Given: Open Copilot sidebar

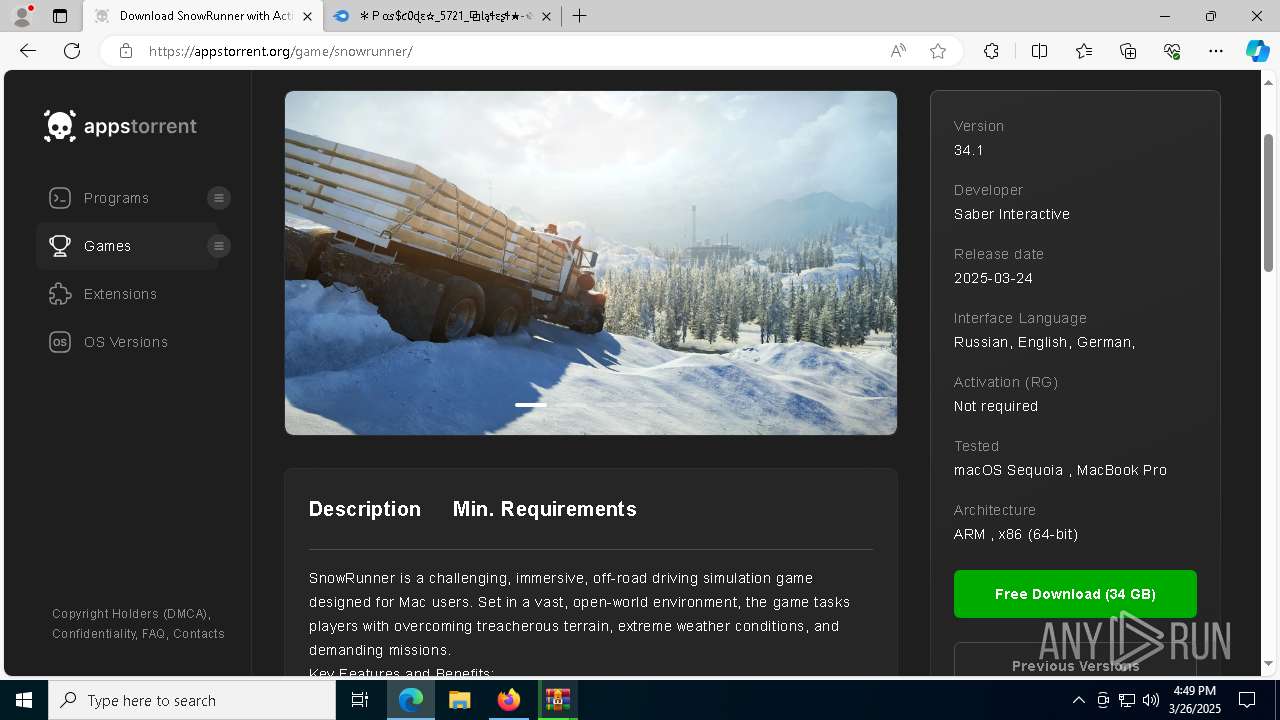Looking at the screenshot, I should pyautogui.click(x=1257, y=51).
